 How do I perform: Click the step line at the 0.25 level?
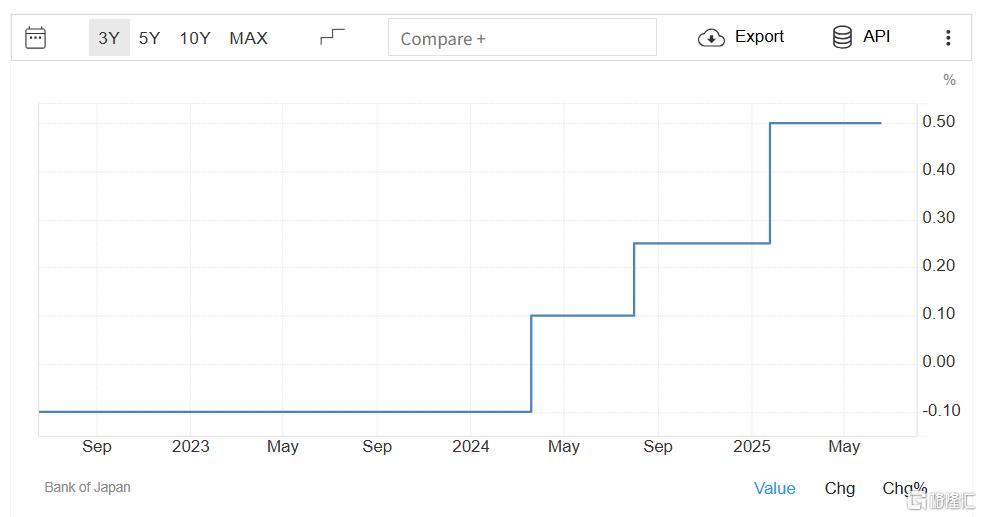pyautogui.click(x=702, y=243)
